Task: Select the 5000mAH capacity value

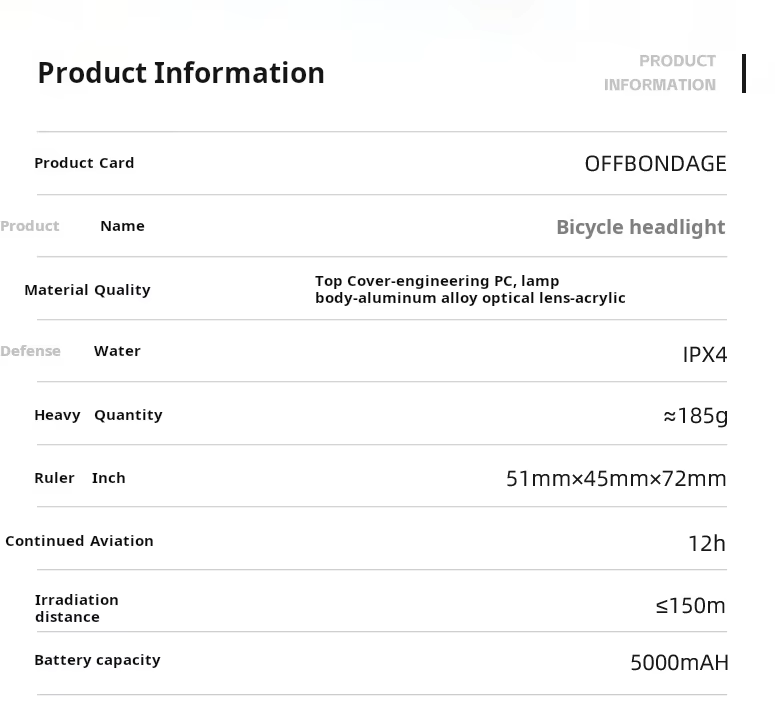Action: click(x=679, y=663)
